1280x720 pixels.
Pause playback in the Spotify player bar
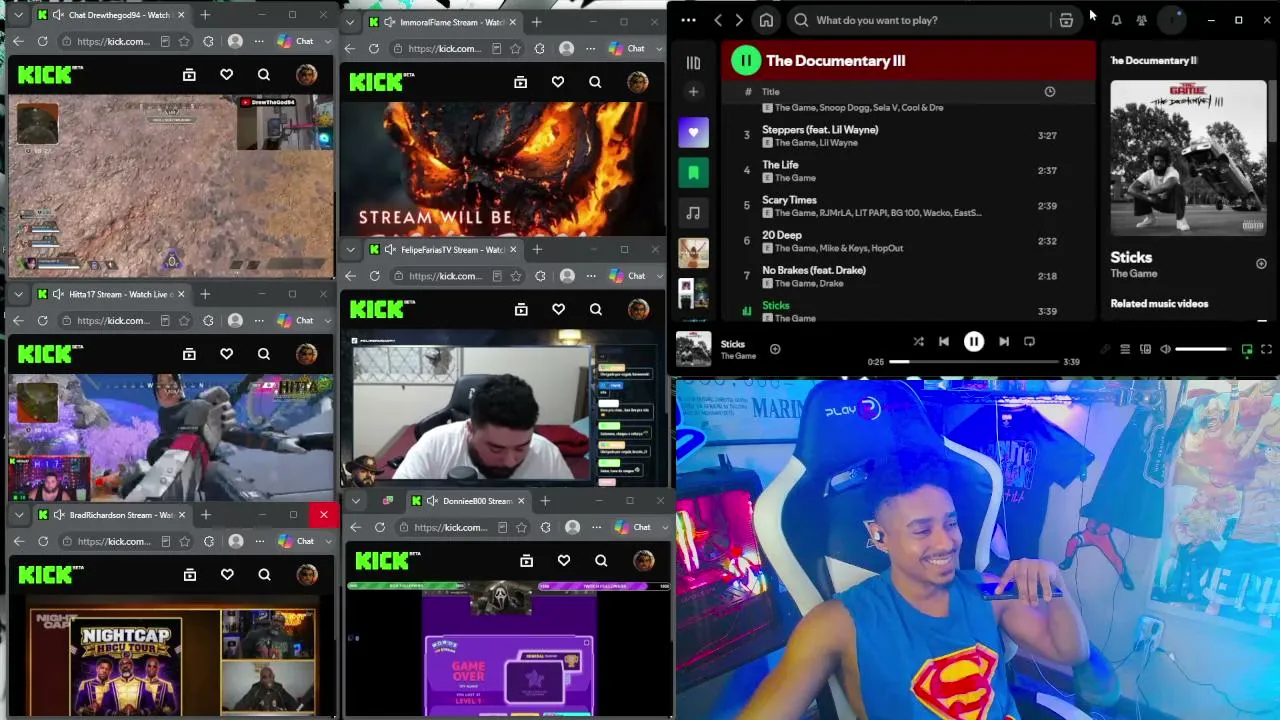(x=973, y=342)
